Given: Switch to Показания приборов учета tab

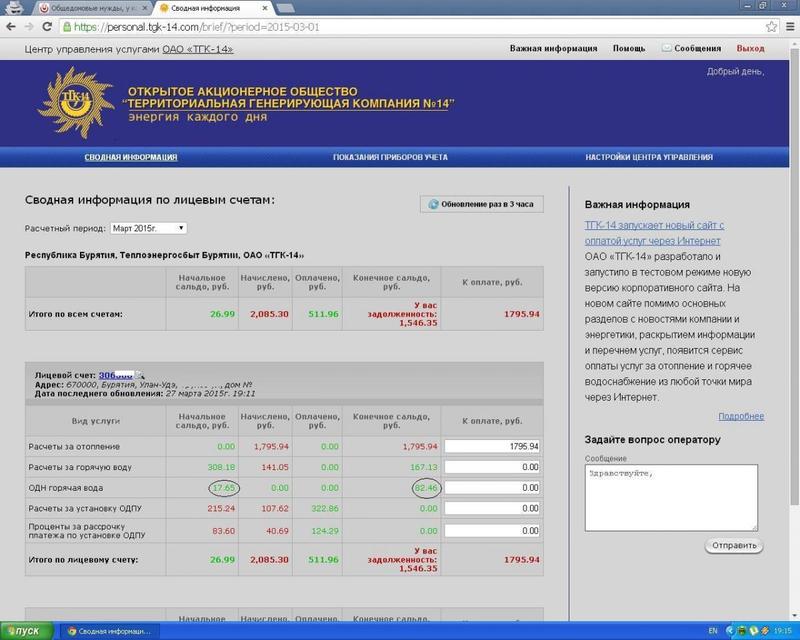Looking at the screenshot, I should click(390, 157).
